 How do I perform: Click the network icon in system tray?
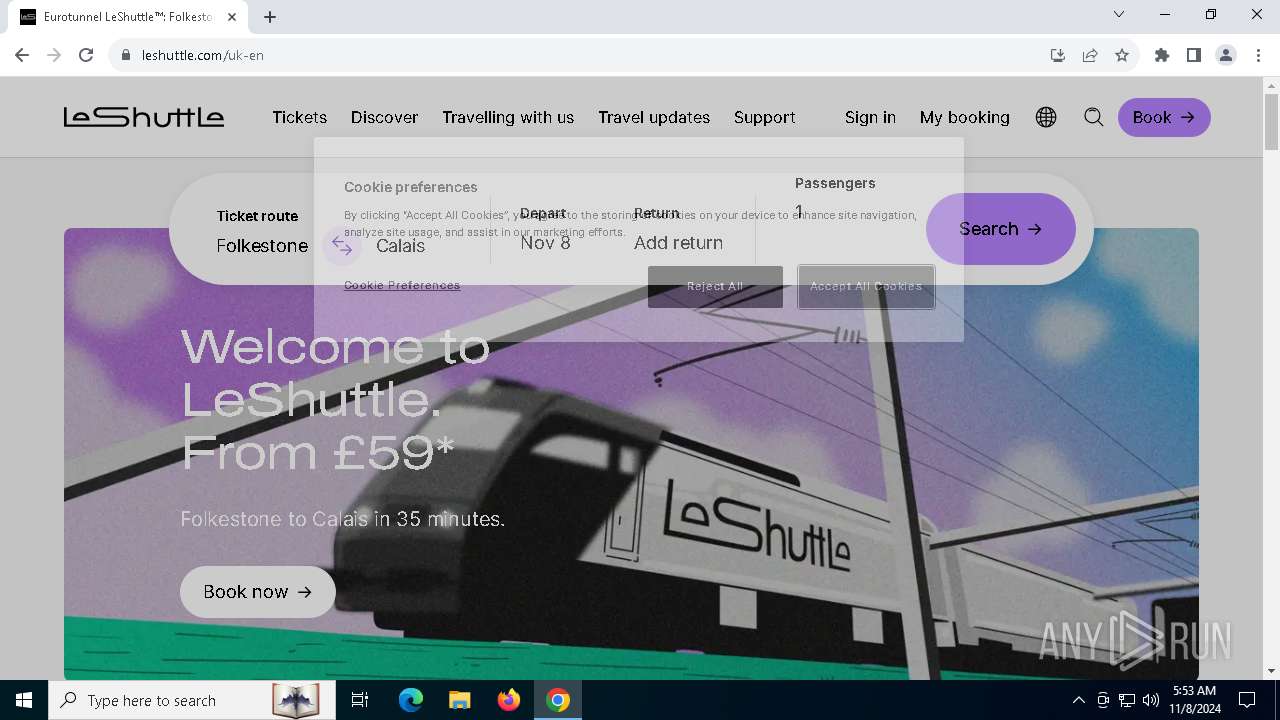[1127, 700]
